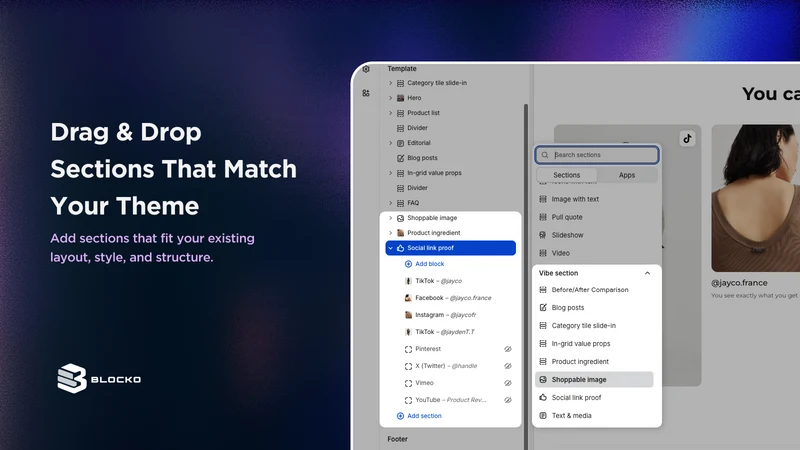Collapse the Social link proof section
The image size is (800, 450).
[x=390, y=248]
